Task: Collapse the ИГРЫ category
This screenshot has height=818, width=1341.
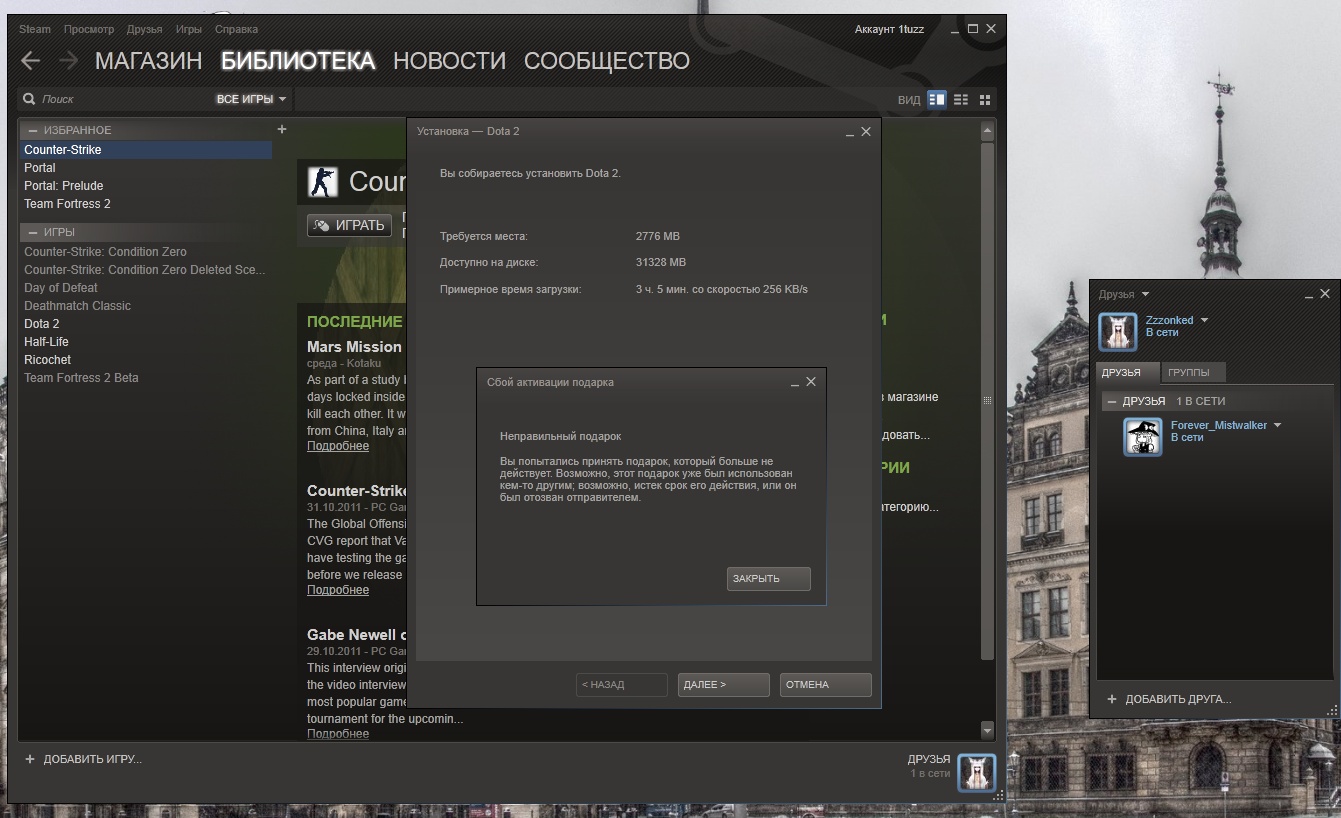Action: (x=32, y=232)
